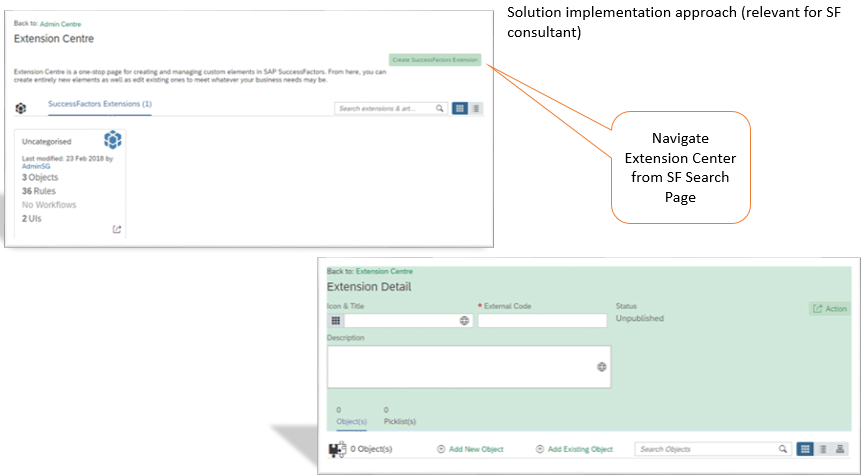
Task: Open the Admin Centre back link
Action: click(60, 24)
